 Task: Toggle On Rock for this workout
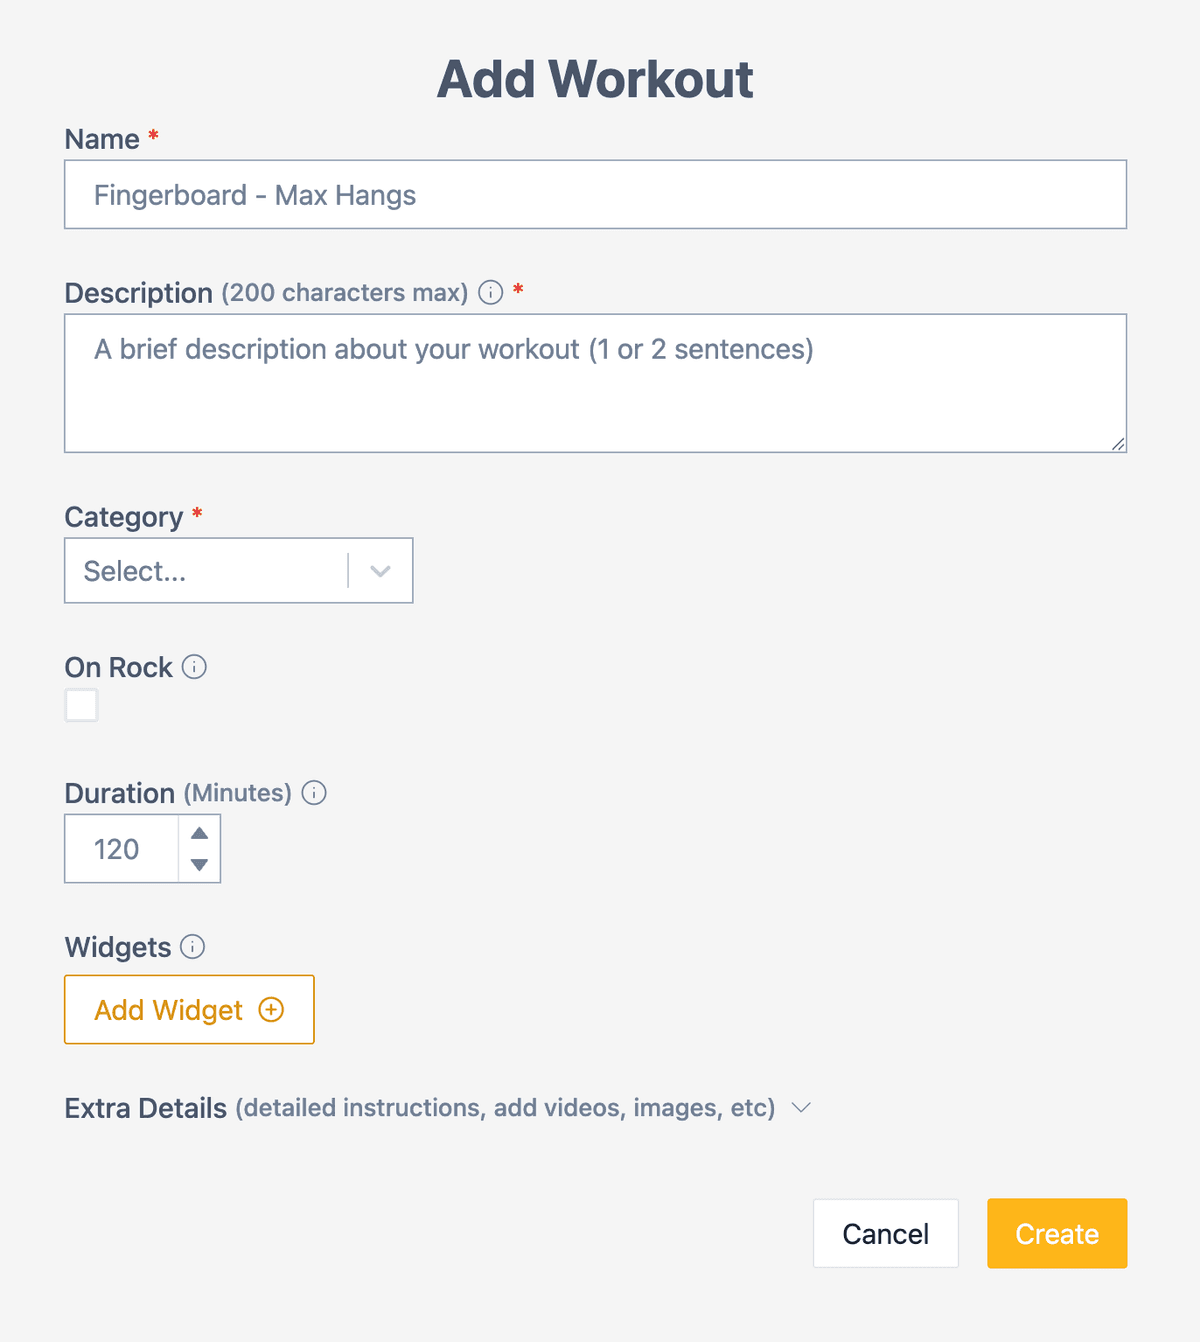81,705
